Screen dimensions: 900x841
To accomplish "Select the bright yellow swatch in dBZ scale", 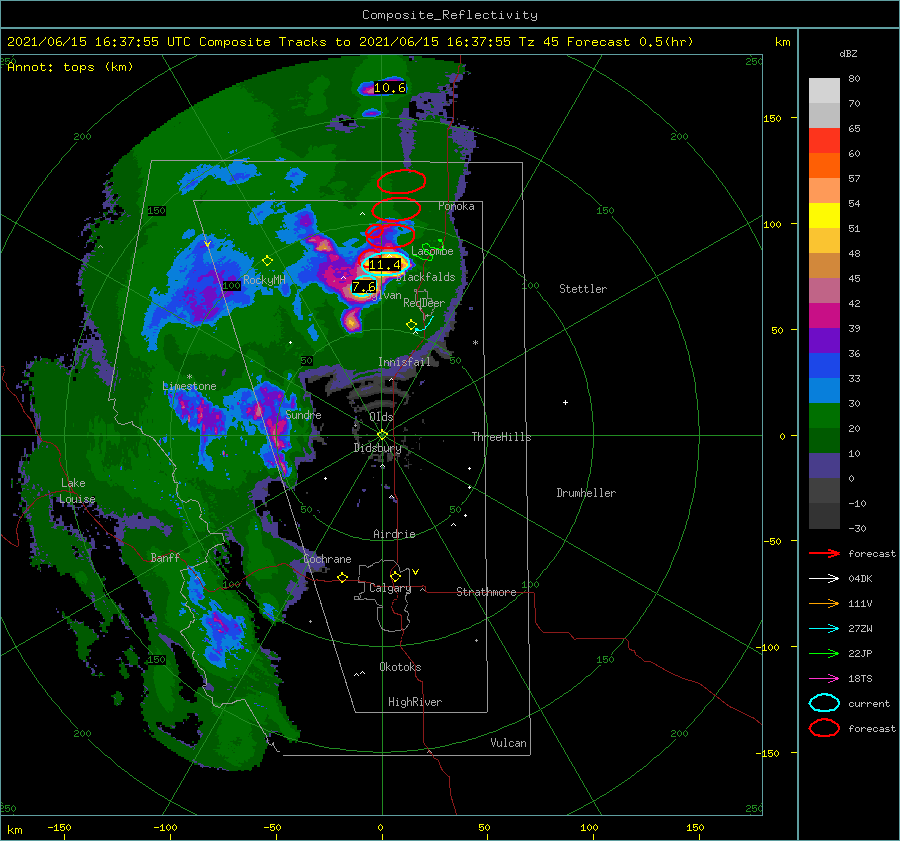I will click(824, 216).
